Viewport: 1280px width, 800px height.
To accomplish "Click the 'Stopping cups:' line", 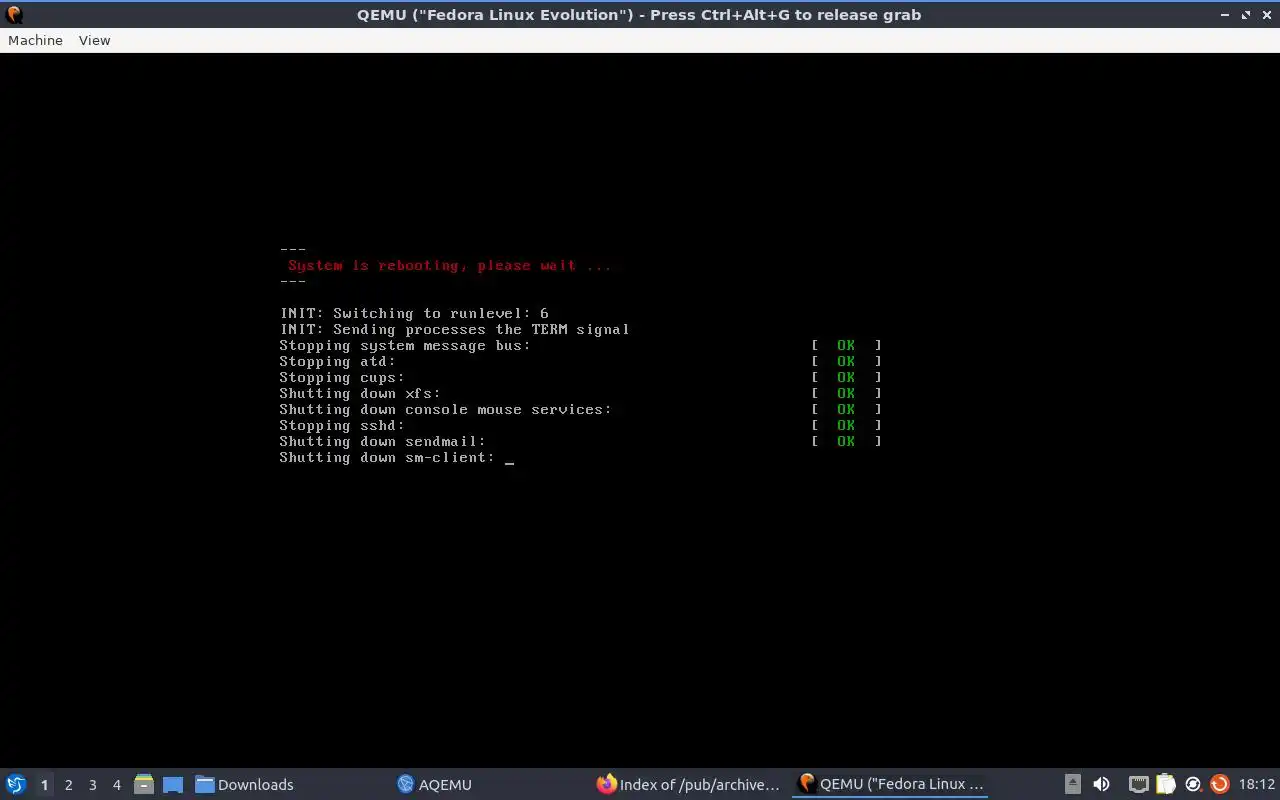I will (342, 377).
